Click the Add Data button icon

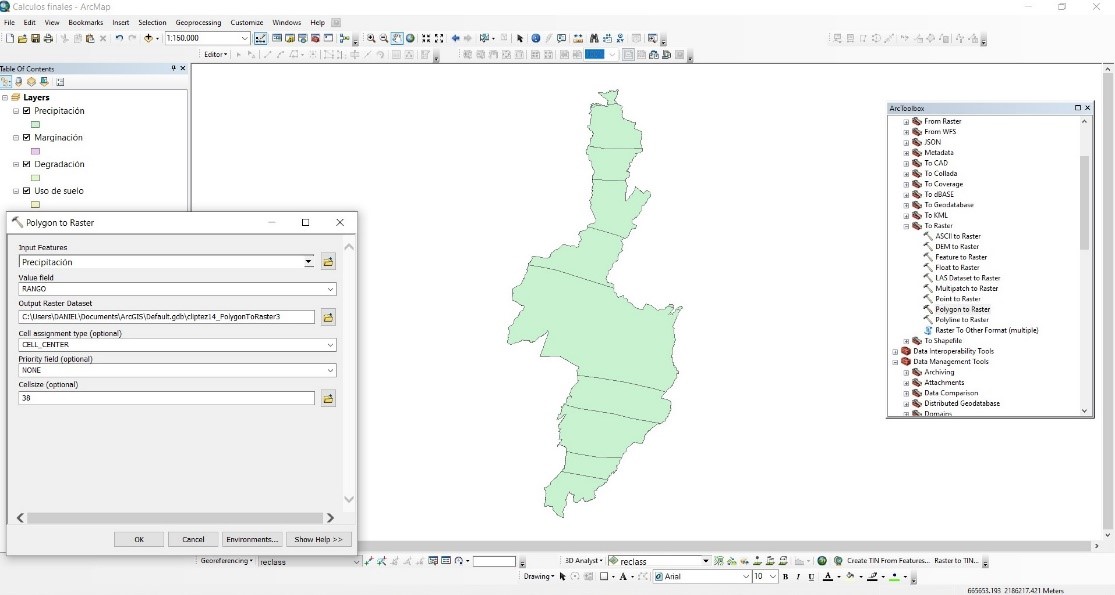click(x=151, y=38)
